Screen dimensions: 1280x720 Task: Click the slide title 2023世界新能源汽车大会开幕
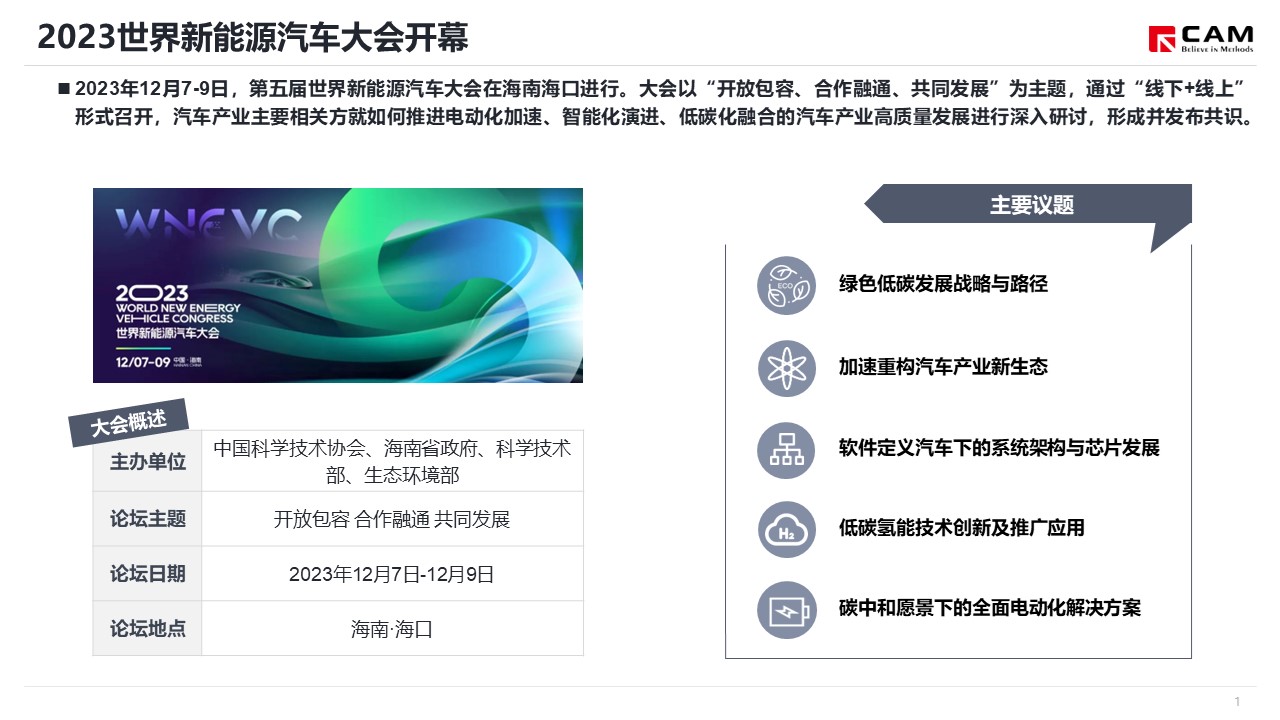click(253, 38)
